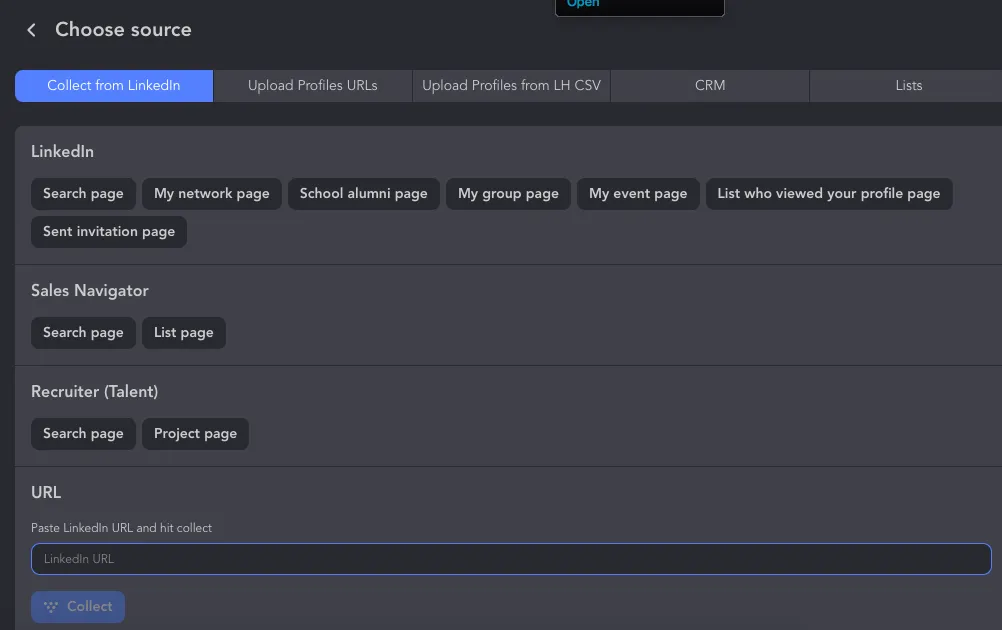
Task: Select the Collect from LinkedIn tab
Action: pos(114,86)
